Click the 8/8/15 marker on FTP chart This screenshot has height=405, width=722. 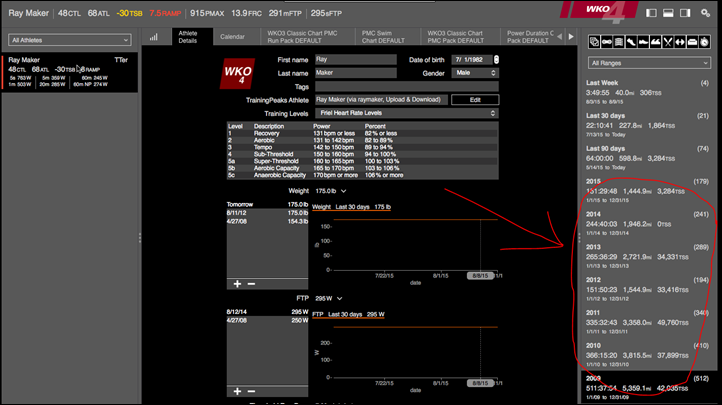tap(480, 383)
